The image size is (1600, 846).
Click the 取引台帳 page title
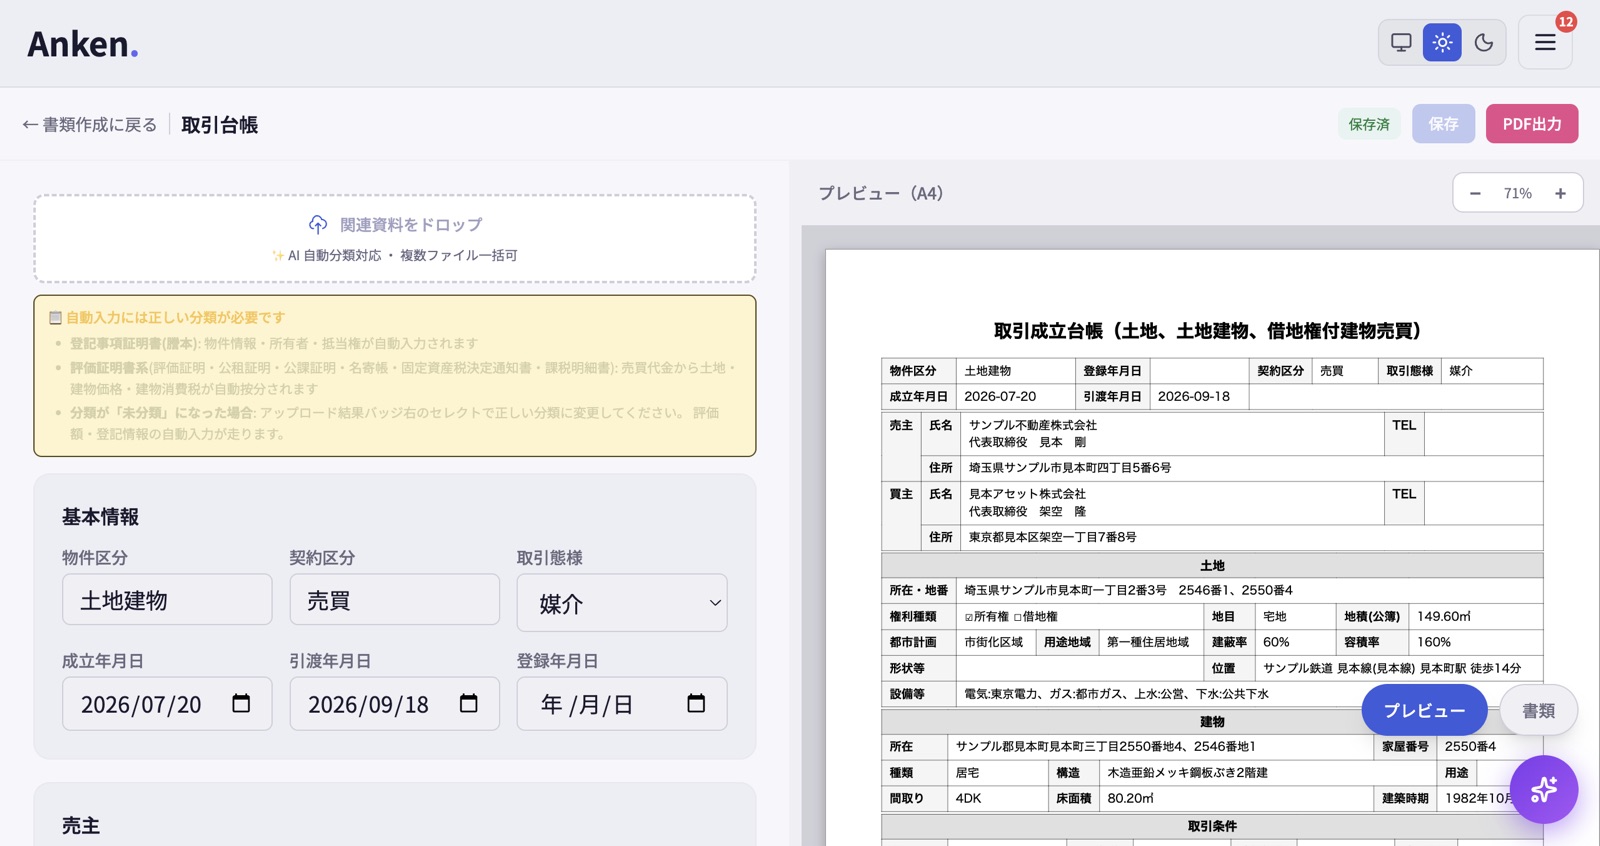(x=220, y=125)
